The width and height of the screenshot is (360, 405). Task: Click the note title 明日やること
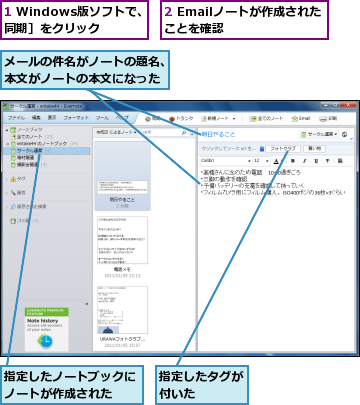point(218,134)
